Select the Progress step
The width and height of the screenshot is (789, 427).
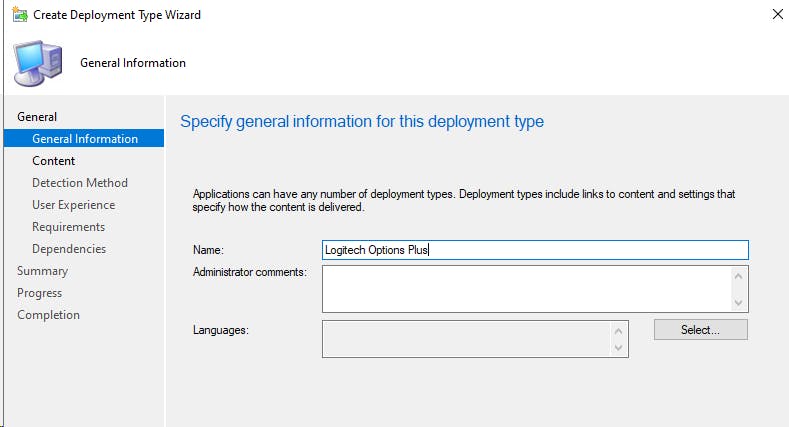tap(39, 293)
